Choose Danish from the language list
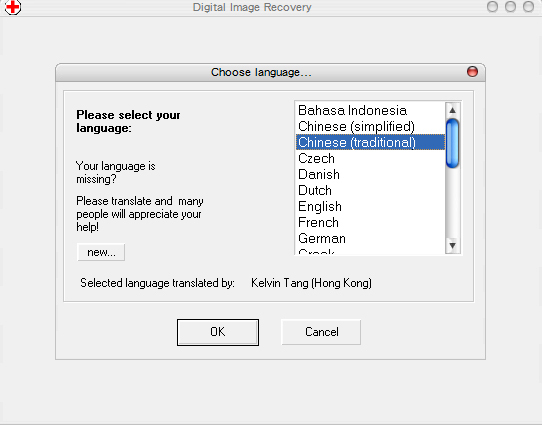Image resolution: width=542 pixels, height=425 pixels. pos(370,174)
